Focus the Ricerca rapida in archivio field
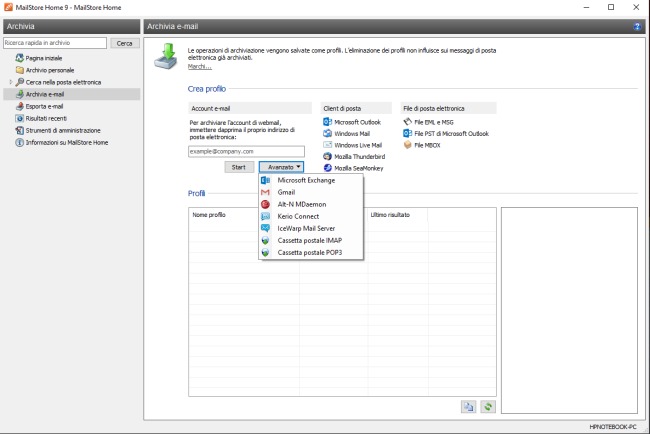The width and height of the screenshot is (650, 434). 55,43
